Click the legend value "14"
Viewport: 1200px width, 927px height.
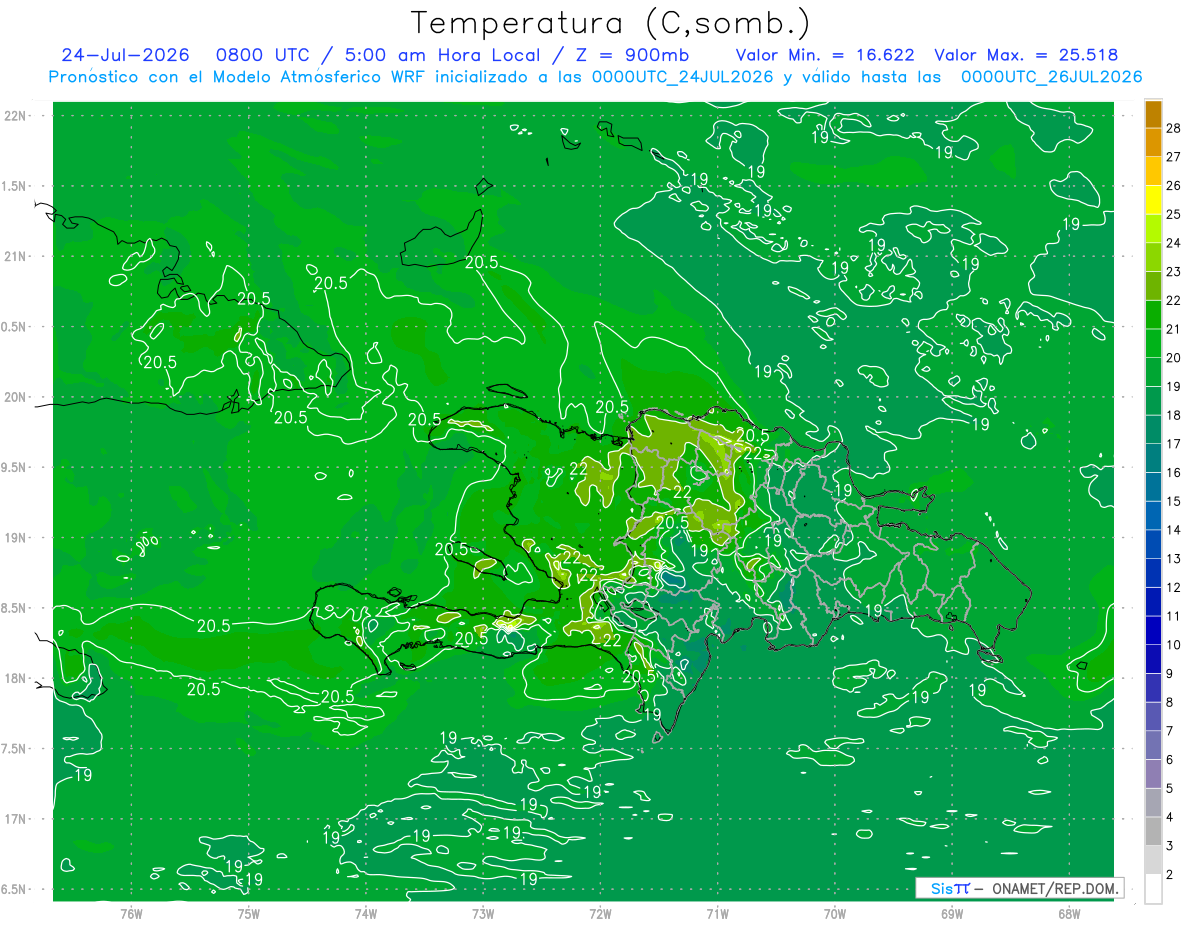point(1173,530)
